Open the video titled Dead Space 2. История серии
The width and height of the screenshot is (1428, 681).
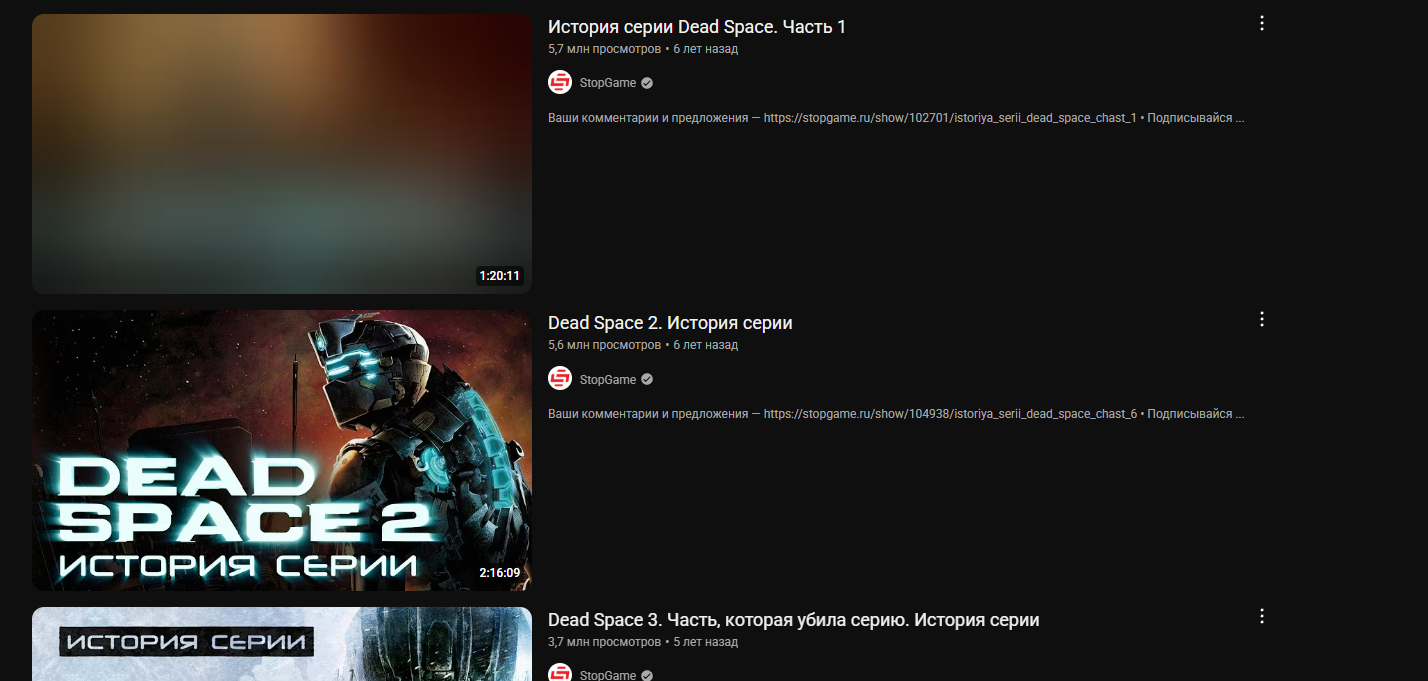click(670, 323)
